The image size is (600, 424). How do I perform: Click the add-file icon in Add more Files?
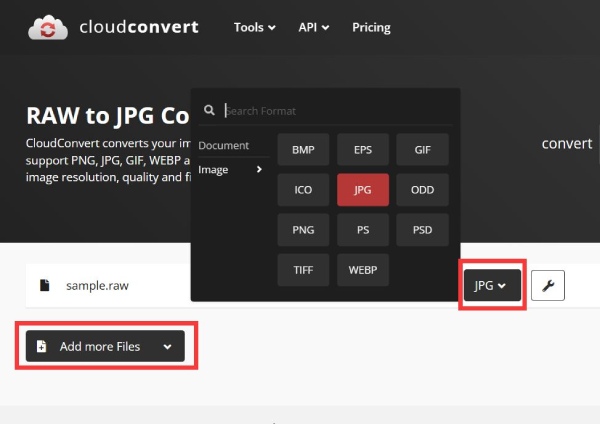41,346
